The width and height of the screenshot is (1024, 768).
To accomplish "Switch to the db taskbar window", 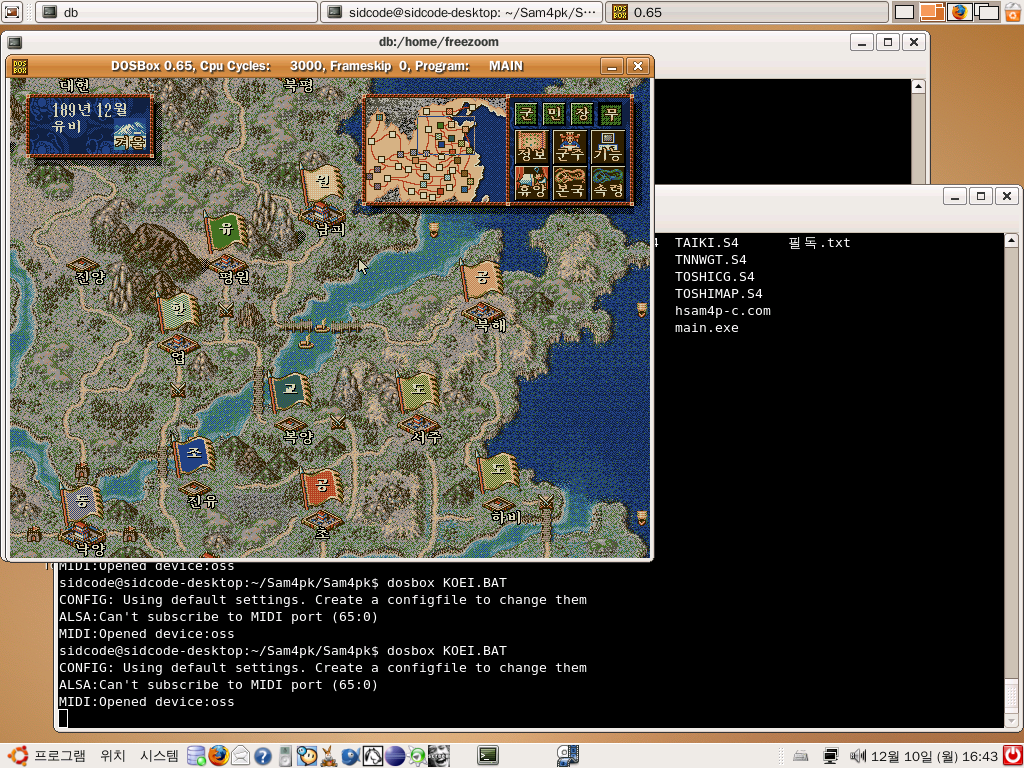I will pos(176,12).
